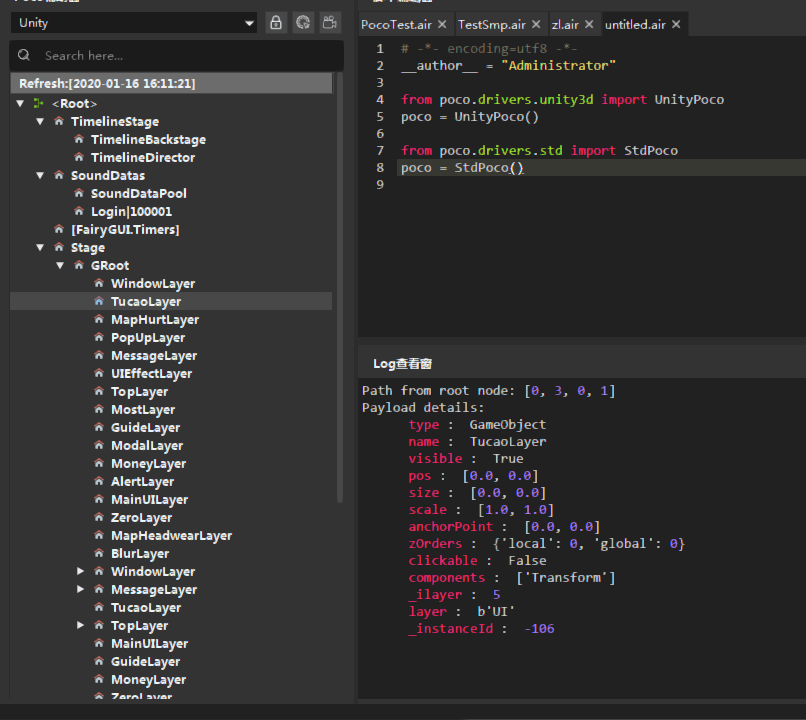Image resolution: width=806 pixels, height=720 pixels.
Task: Select the first WindowLayer row under GRoot
Action: 153,284
